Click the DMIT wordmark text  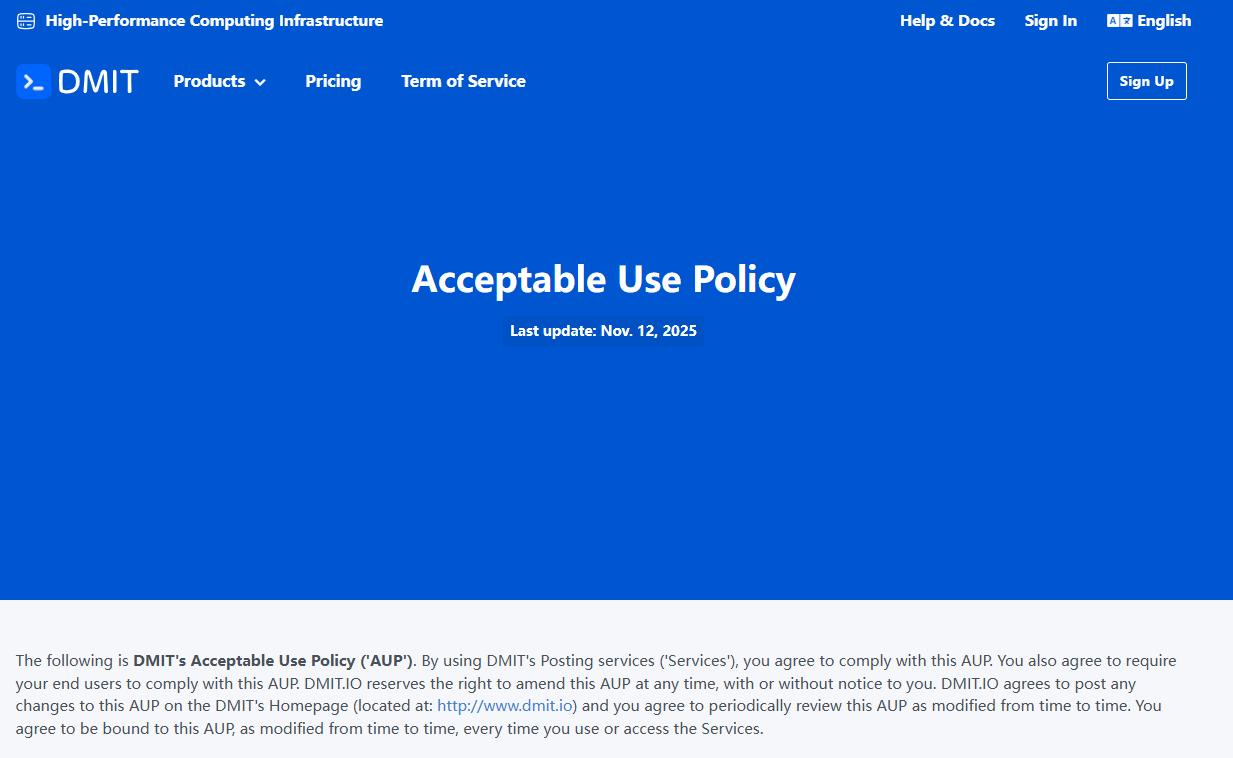point(98,82)
